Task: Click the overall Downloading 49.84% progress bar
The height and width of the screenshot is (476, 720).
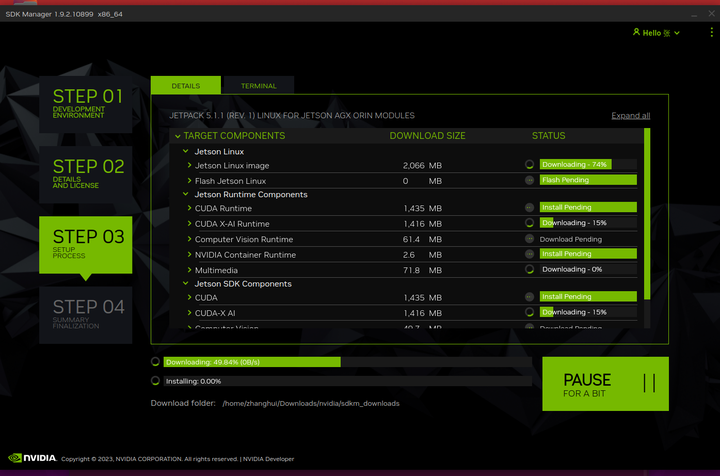Action: (x=348, y=362)
